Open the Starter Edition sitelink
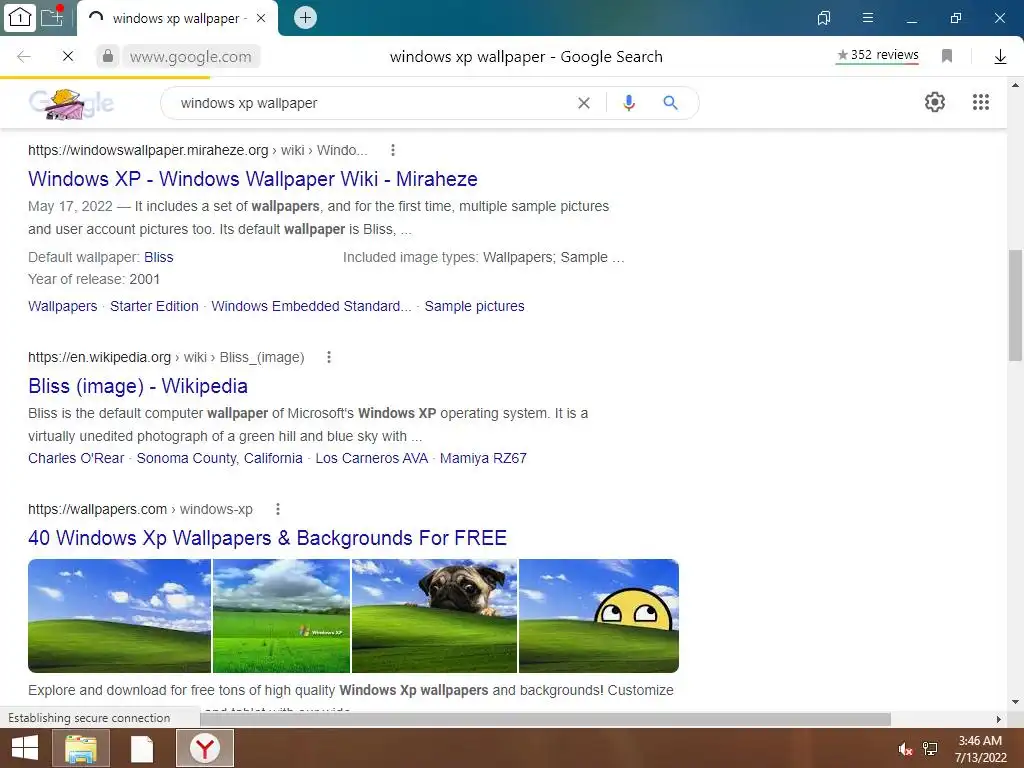This screenshot has width=1024, height=768. (x=154, y=306)
